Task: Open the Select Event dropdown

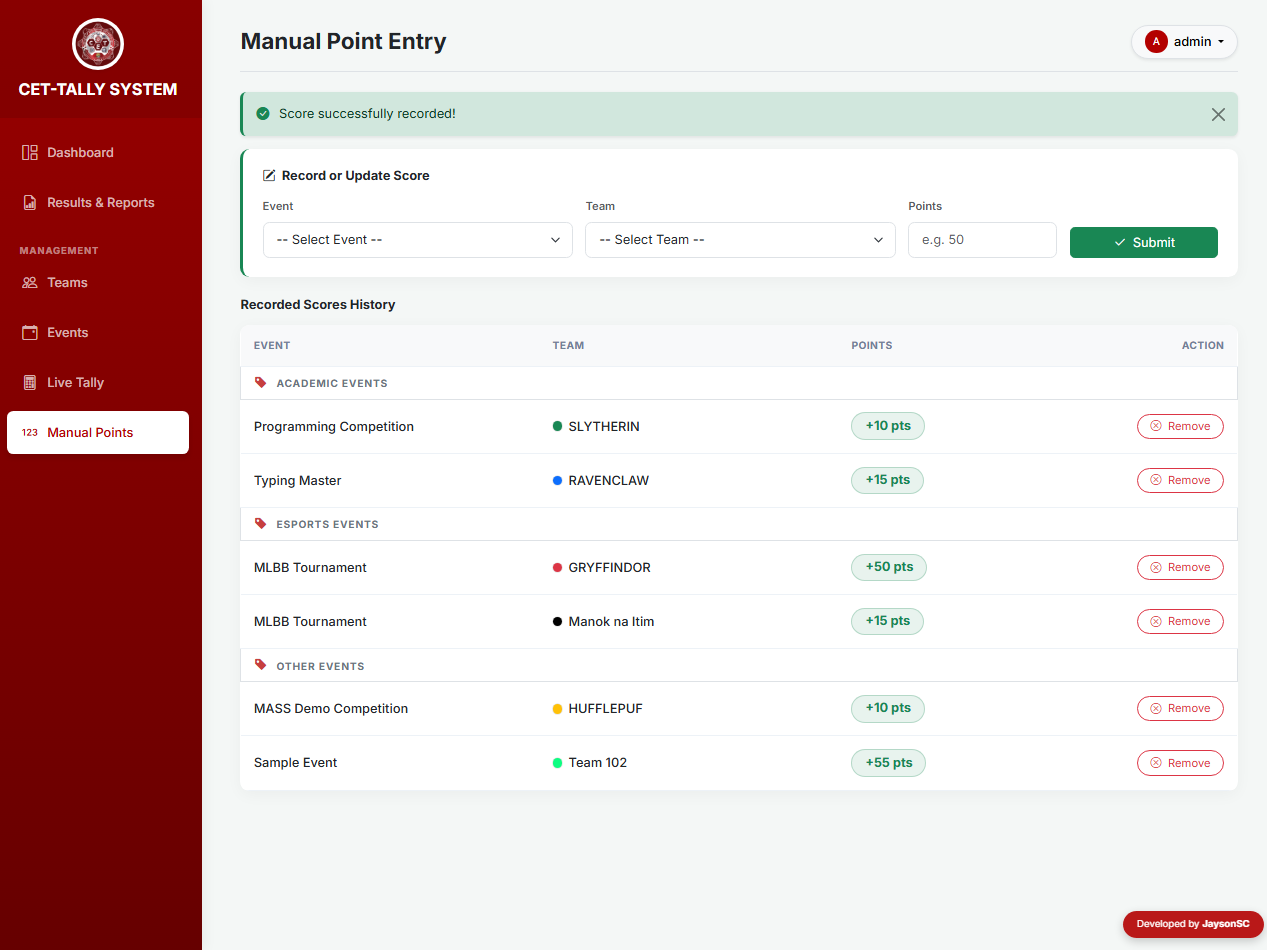Action: (417, 240)
